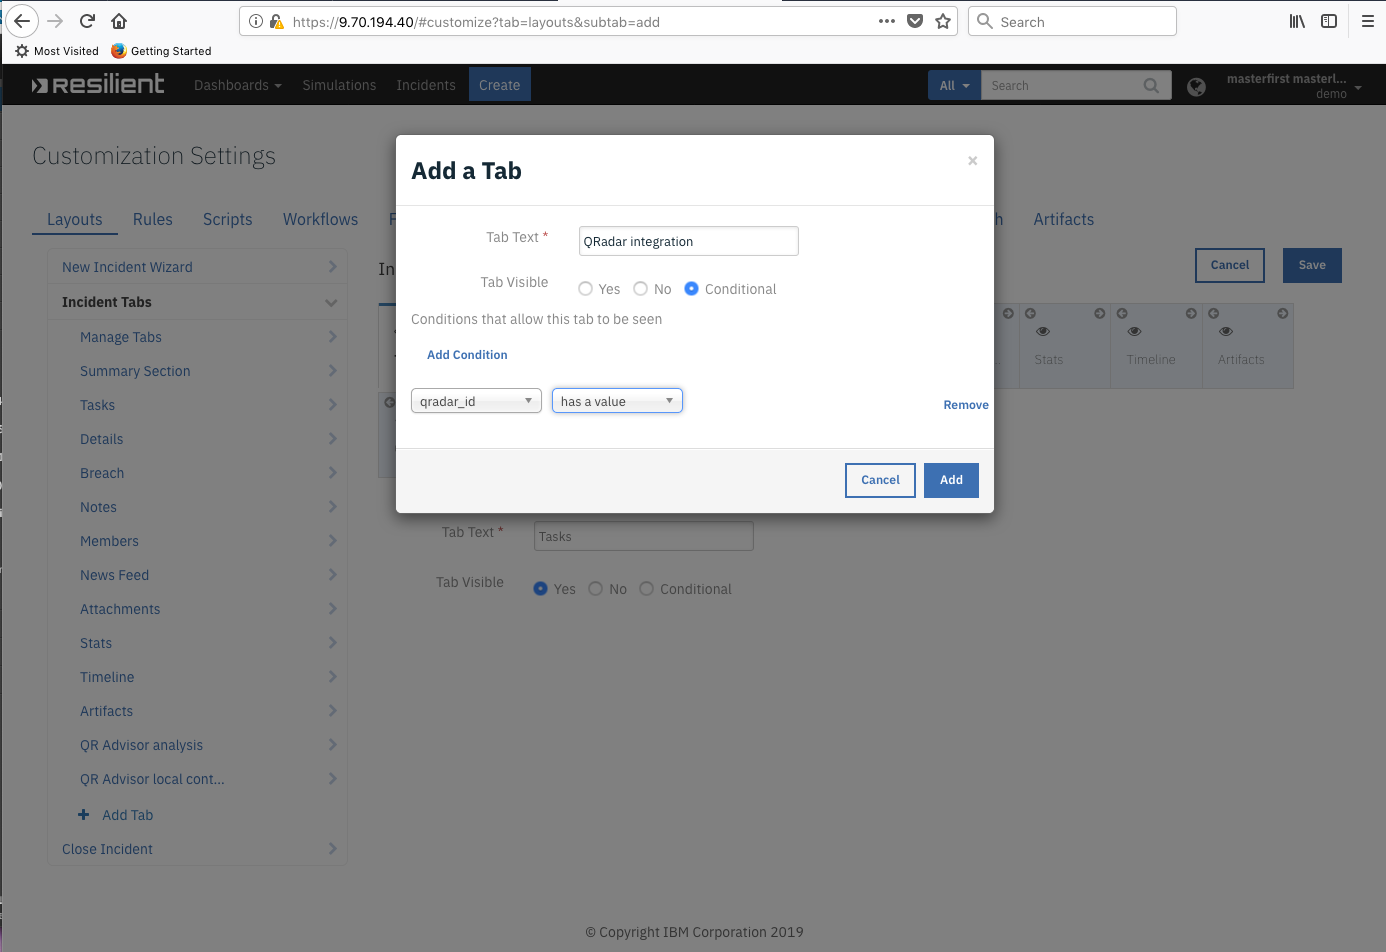Move Artifacts tab right arrow

pos(1283,314)
